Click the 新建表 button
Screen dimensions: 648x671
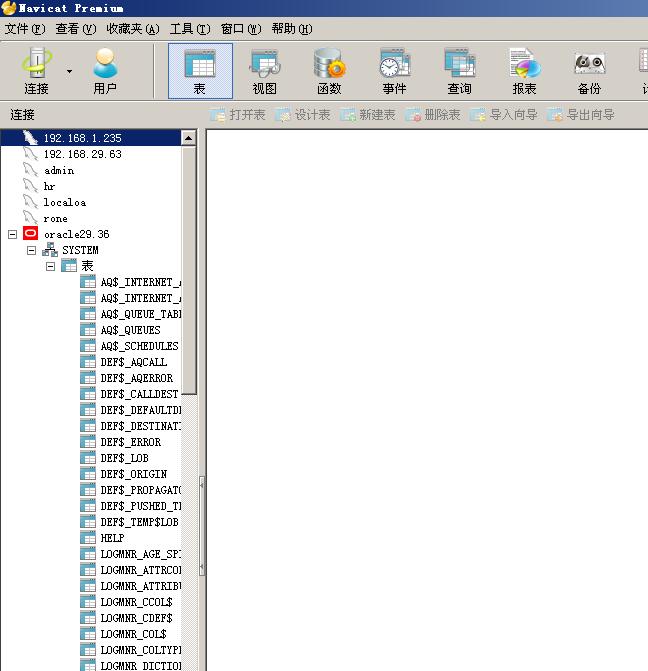coord(368,115)
